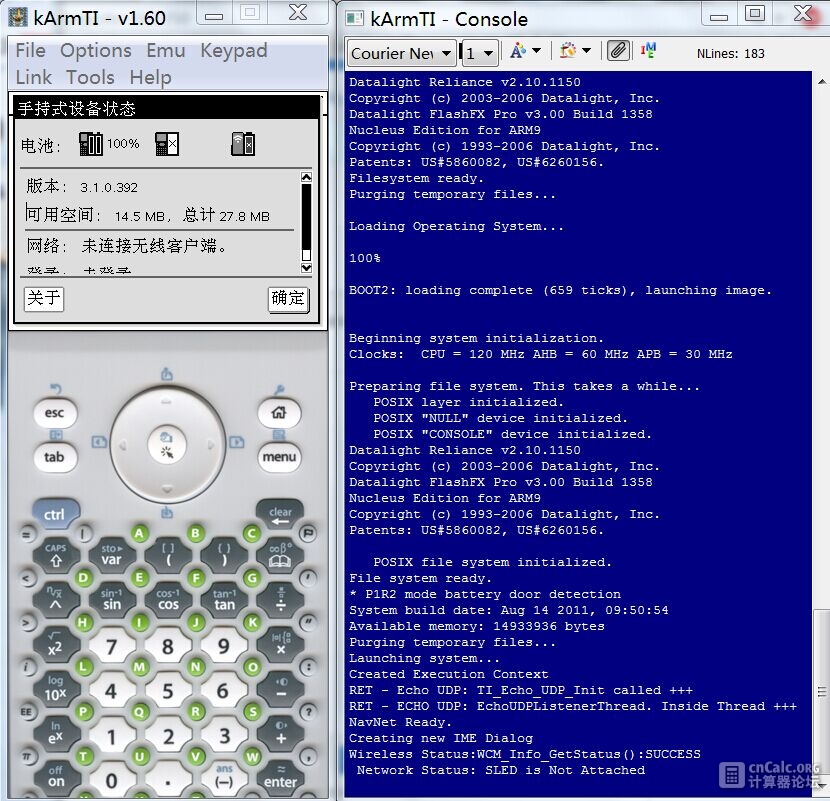
Task: Click the cos key
Action: [x=168, y=599]
